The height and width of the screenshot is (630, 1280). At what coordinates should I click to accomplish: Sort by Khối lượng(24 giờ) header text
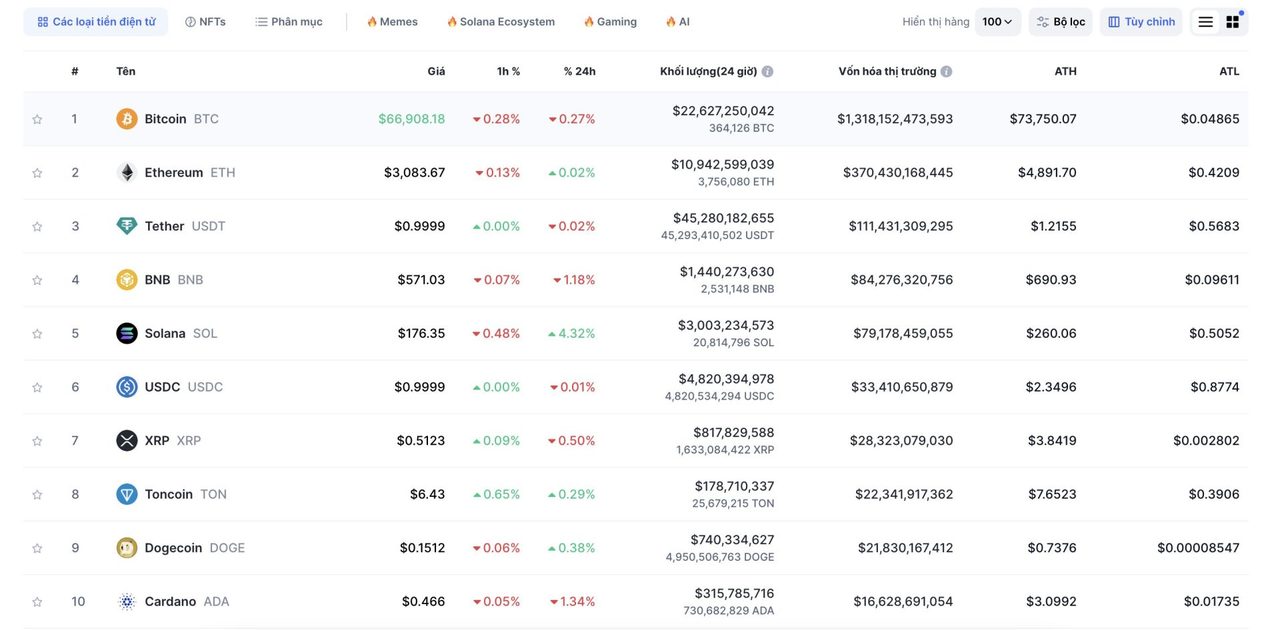coord(708,72)
